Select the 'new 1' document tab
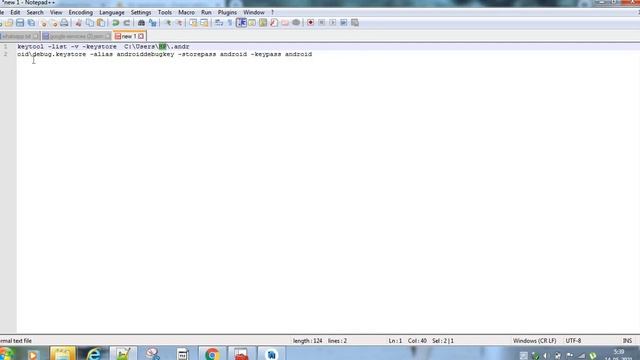The width and height of the screenshot is (640, 360). click(x=129, y=36)
